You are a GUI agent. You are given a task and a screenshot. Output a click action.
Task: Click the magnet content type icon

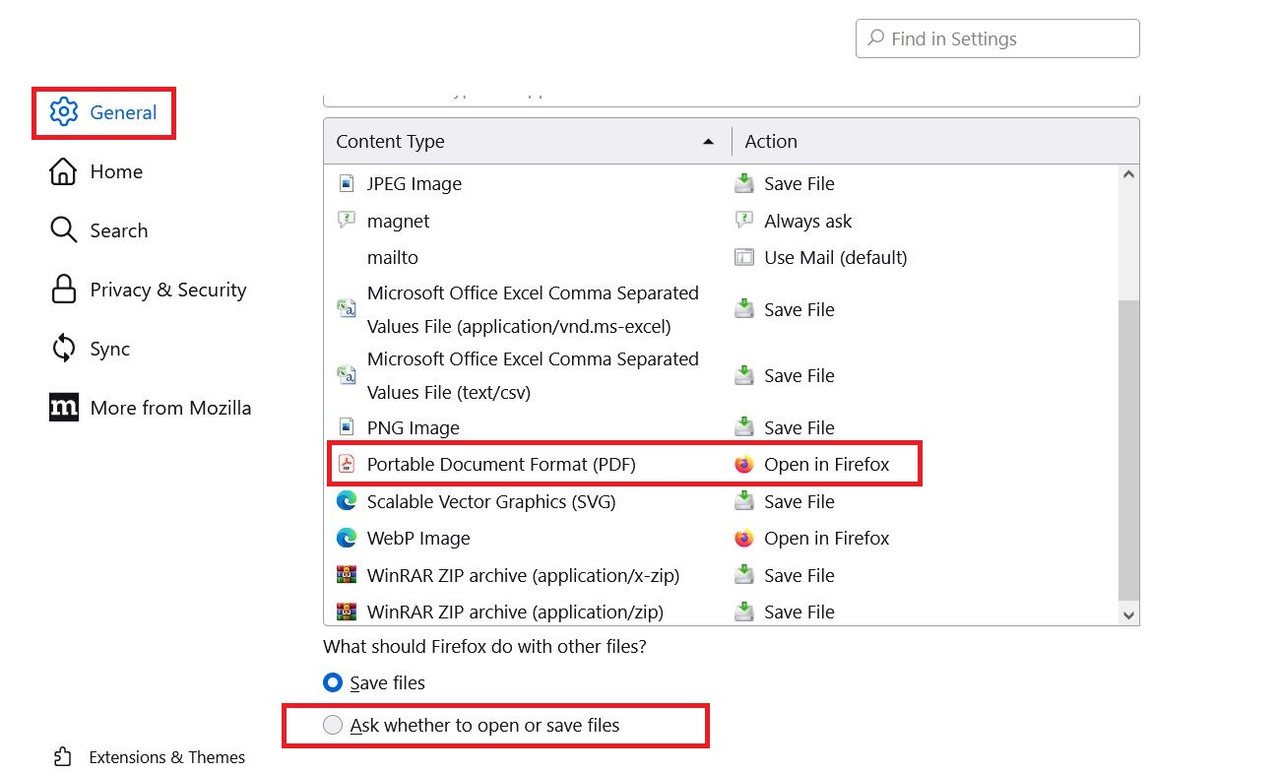[346, 220]
